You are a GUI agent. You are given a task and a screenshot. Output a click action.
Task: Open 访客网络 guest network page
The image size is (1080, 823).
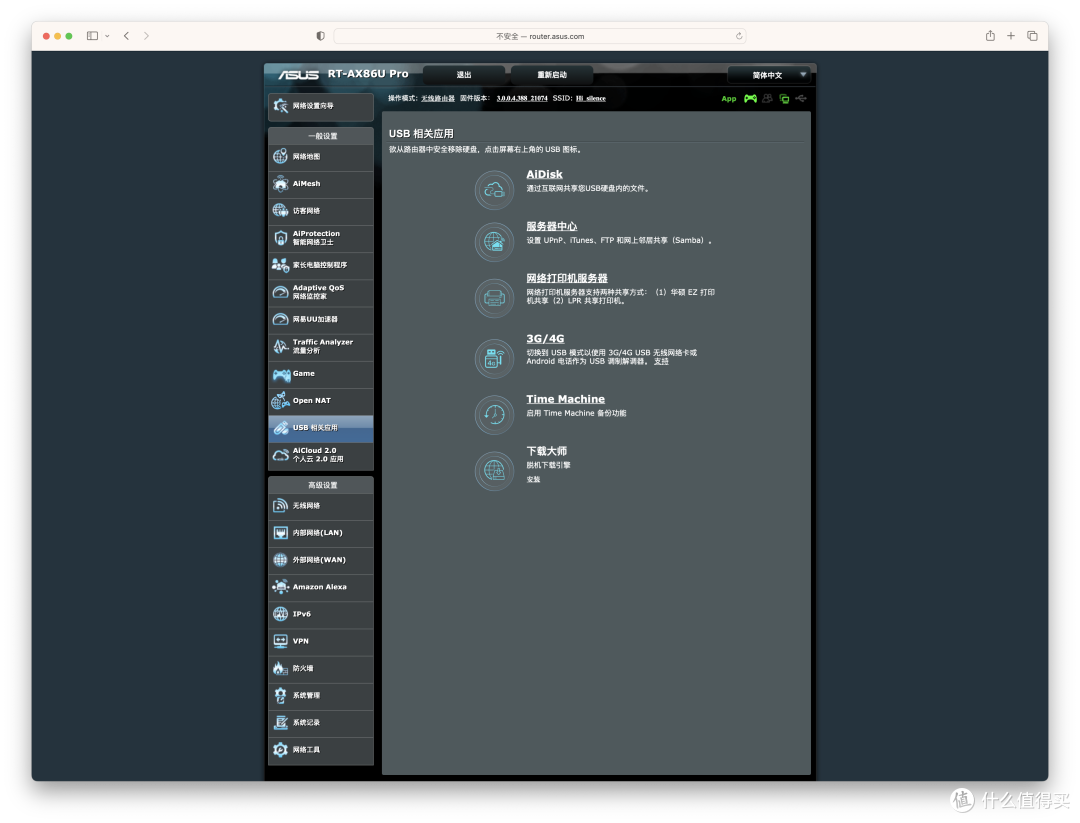(x=320, y=211)
